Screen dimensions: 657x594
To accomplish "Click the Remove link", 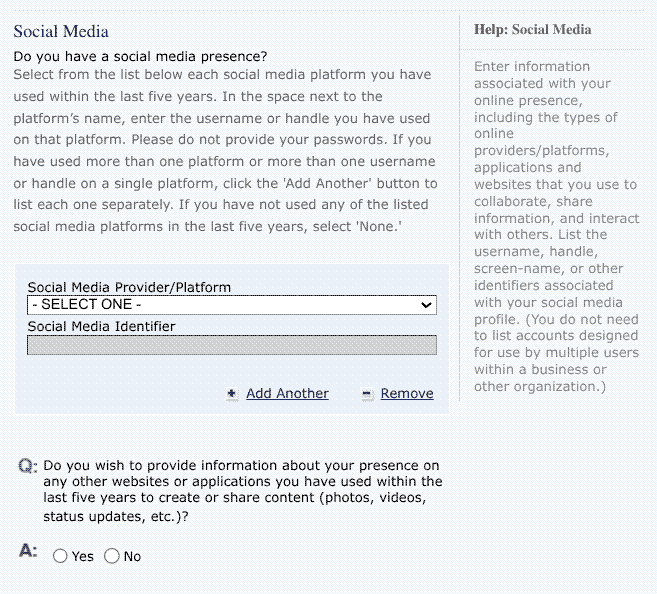I will 407,394.
